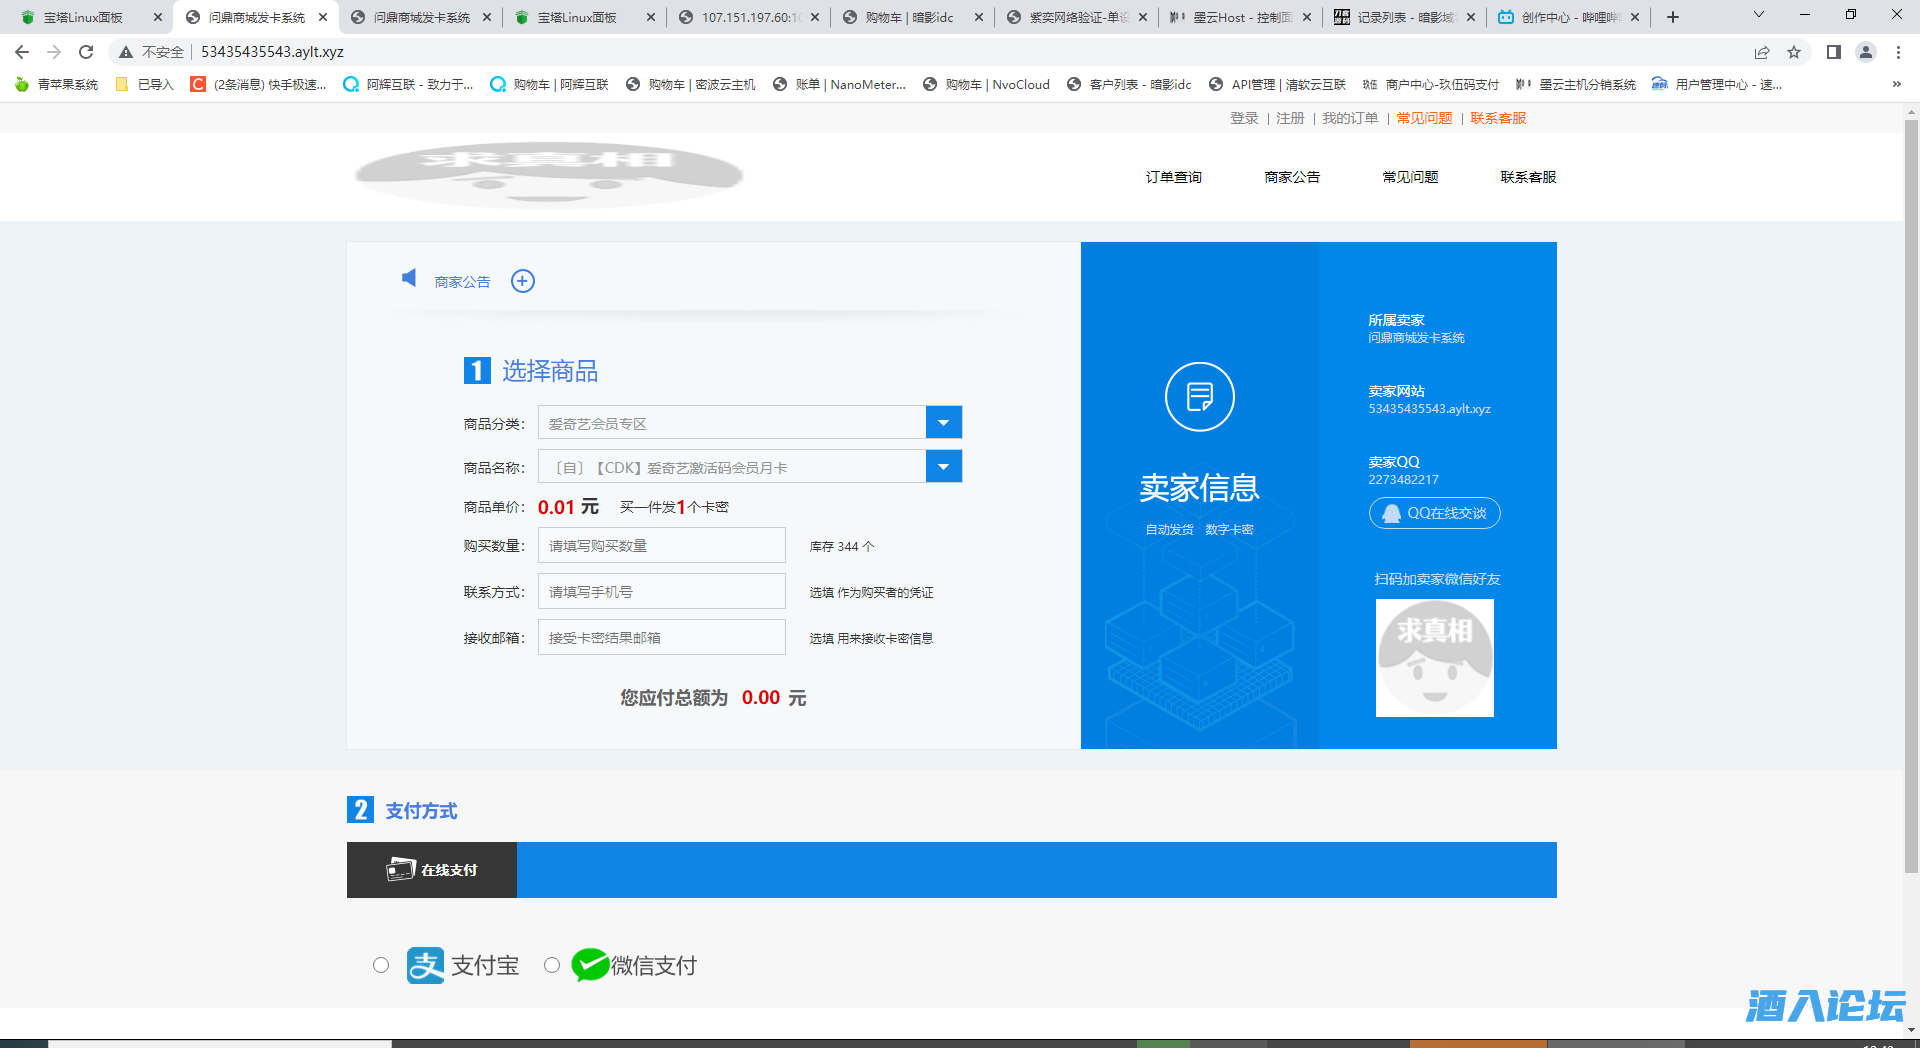Select the 微信支付 payment radio button

point(552,965)
